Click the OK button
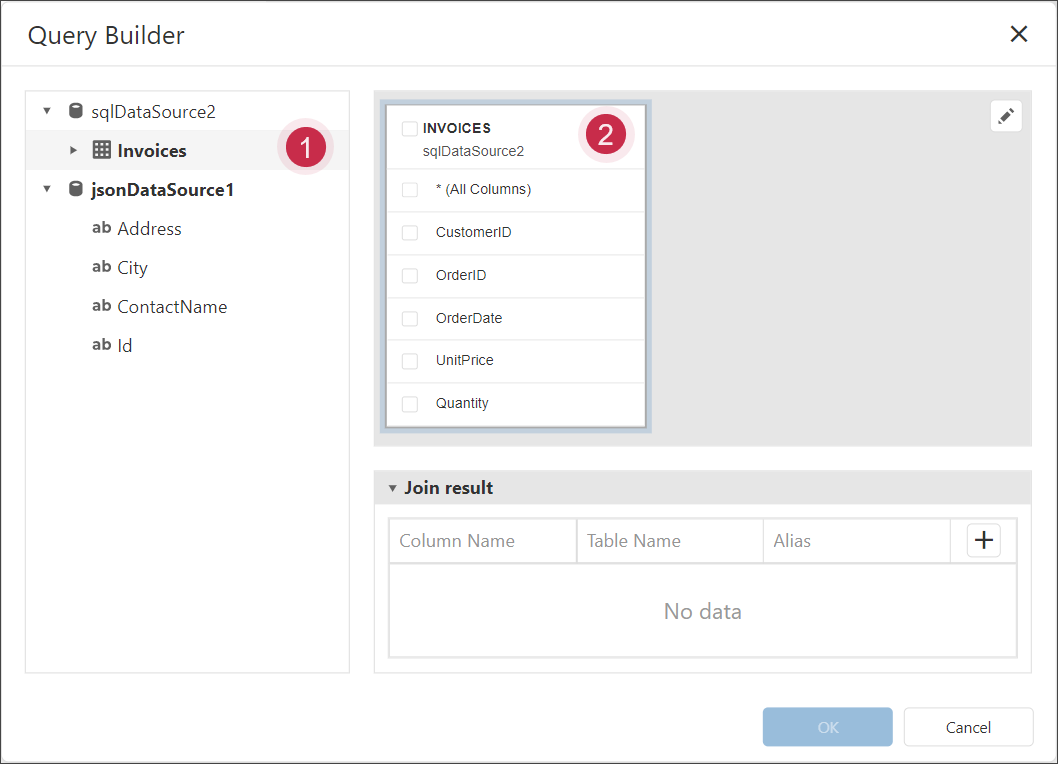 827,727
